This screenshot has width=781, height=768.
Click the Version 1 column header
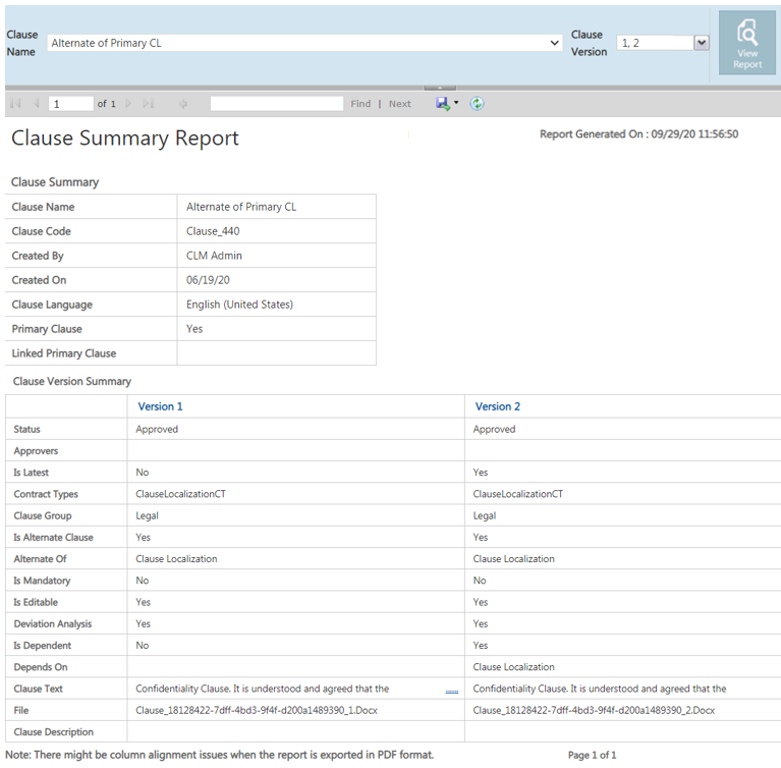160,407
